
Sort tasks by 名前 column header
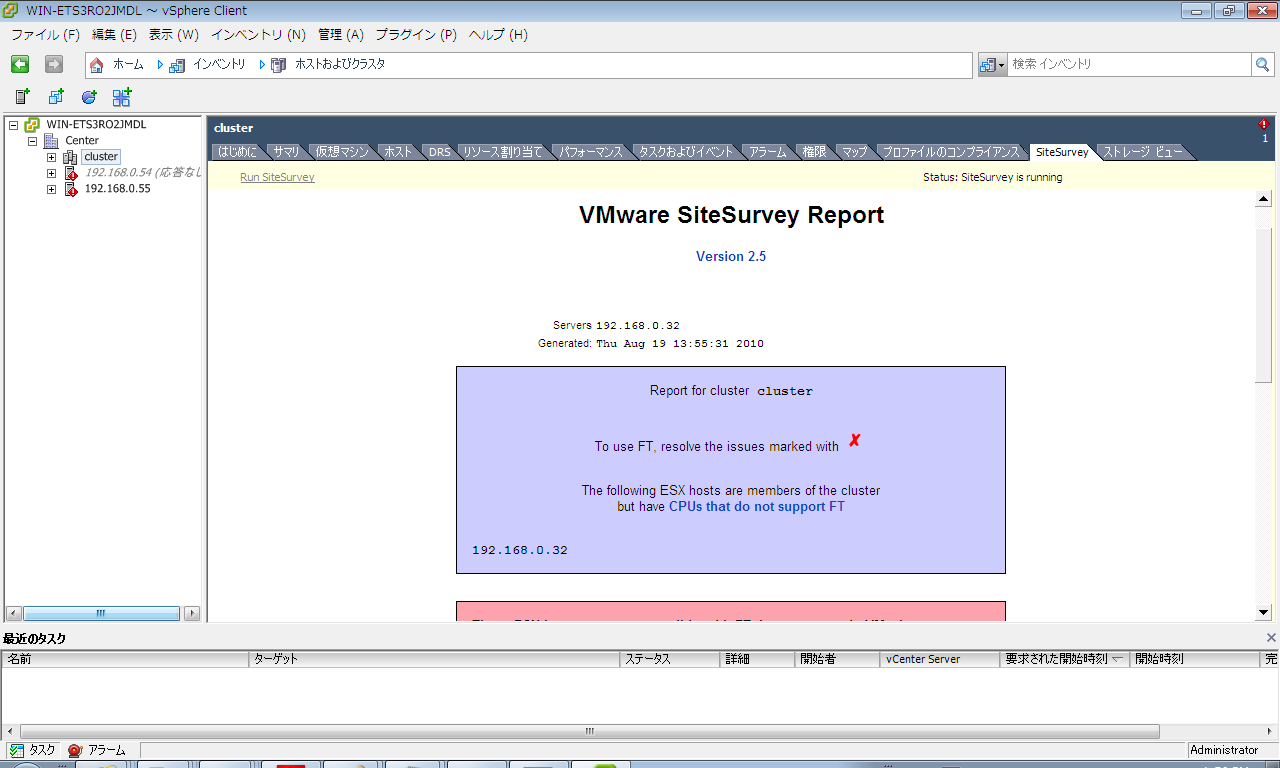click(x=125, y=660)
